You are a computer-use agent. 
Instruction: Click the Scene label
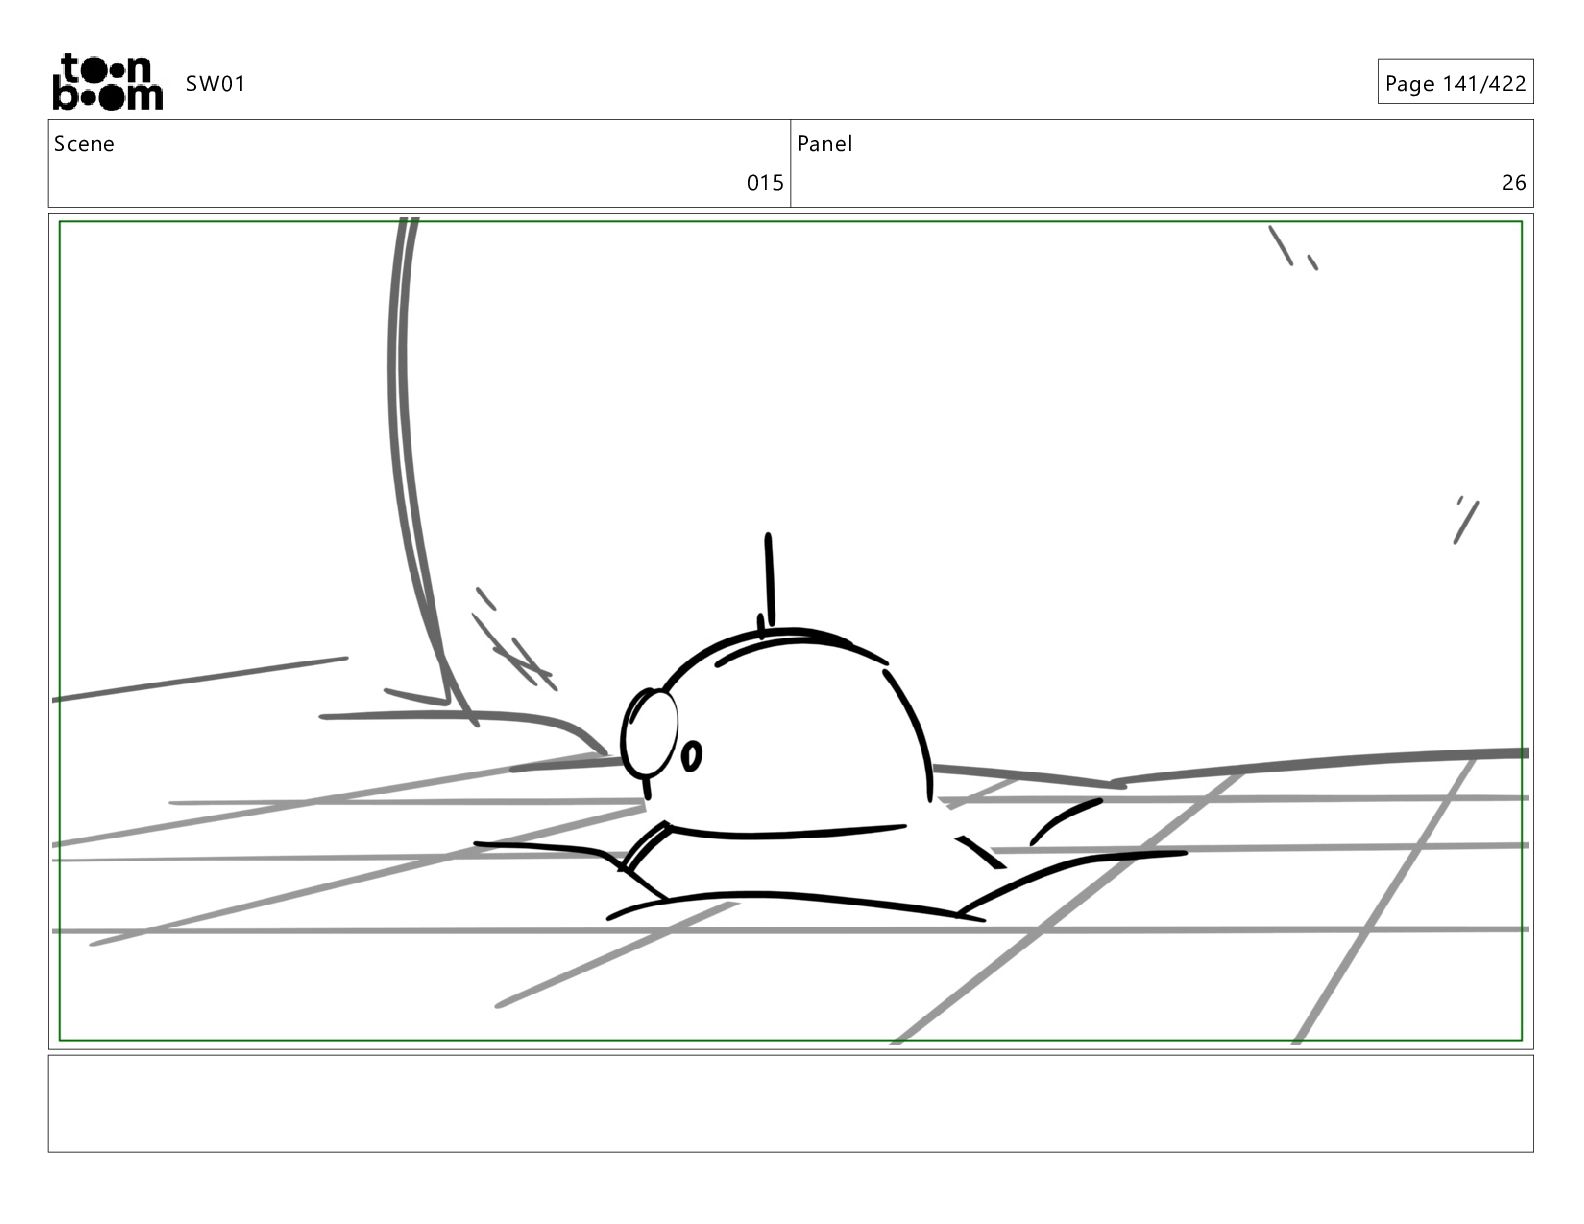84,144
